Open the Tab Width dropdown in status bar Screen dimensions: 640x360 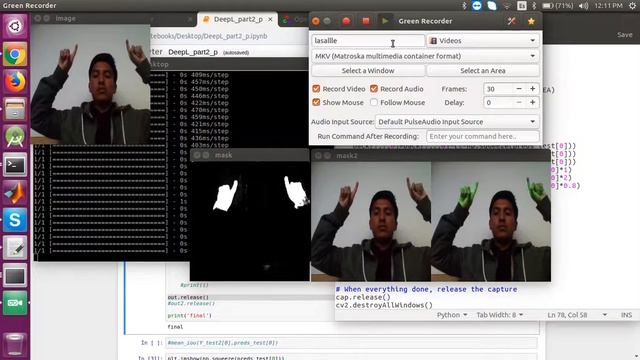tap(500, 315)
